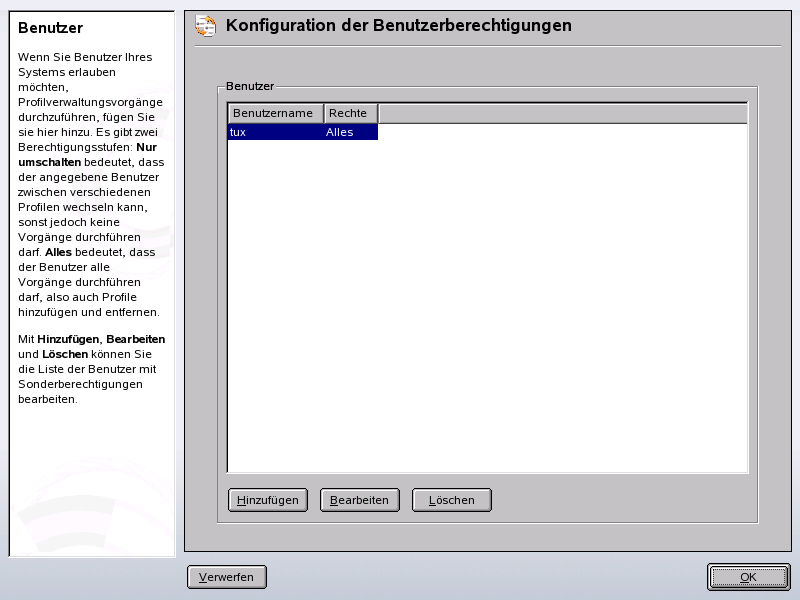This screenshot has width=800, height=600.
Task: Click the Benutzer group frame label
Action: [x=248, y=85]
